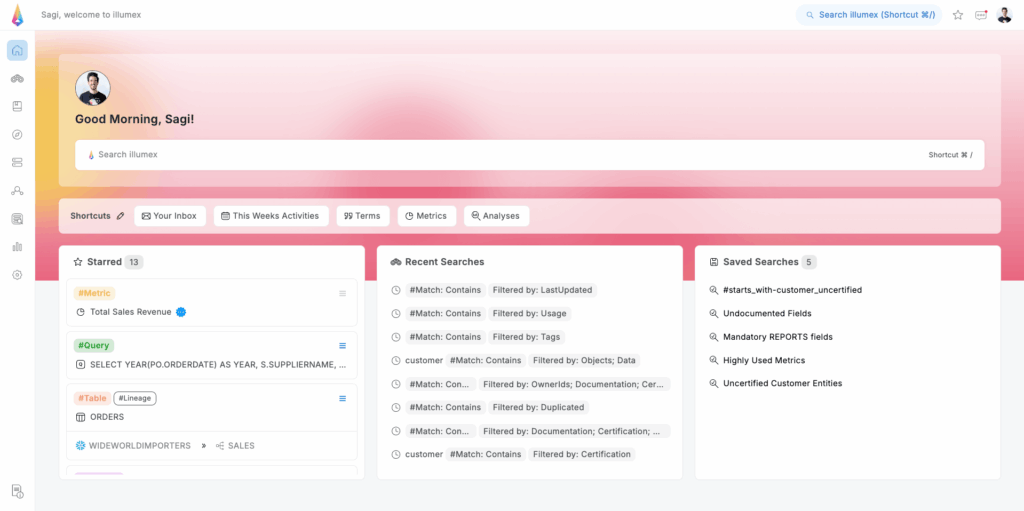The width and height of the screenshot is (1024, 511).
Task: Click the bar chart icon in sidebar
Action: pos(17,246)
